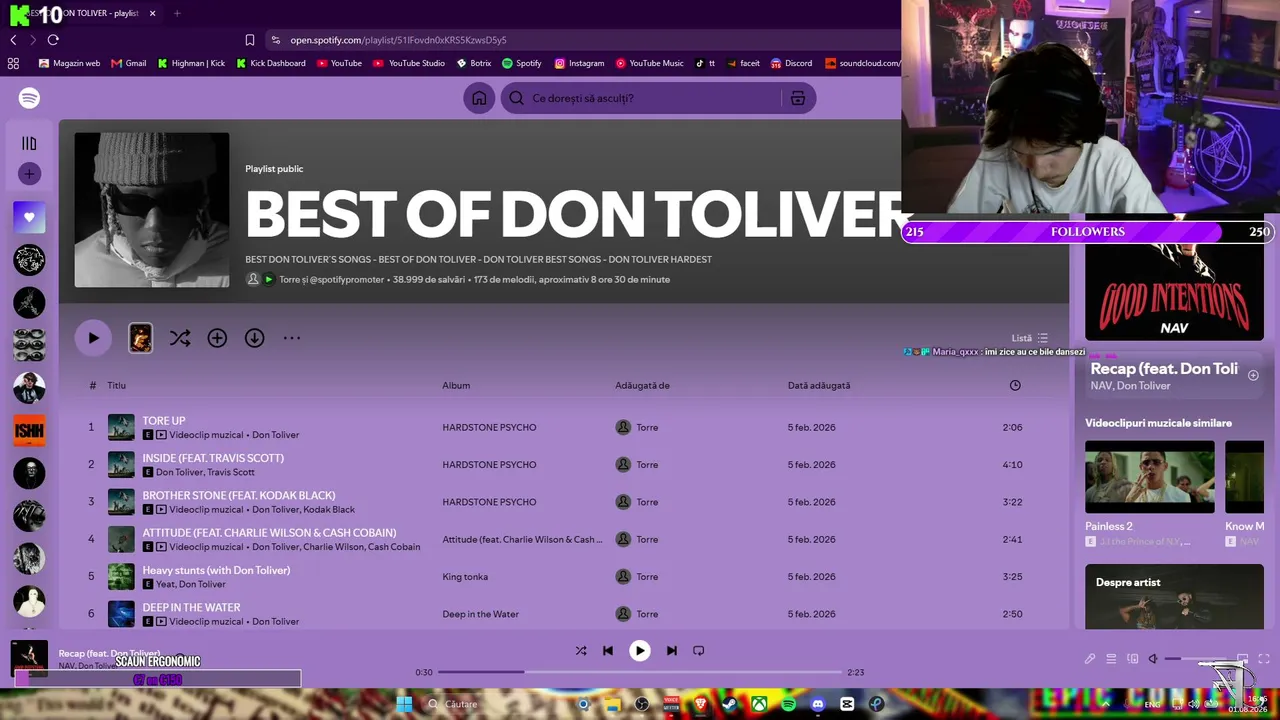Open the Kick Dashboard bookmark

click(271, 63)
